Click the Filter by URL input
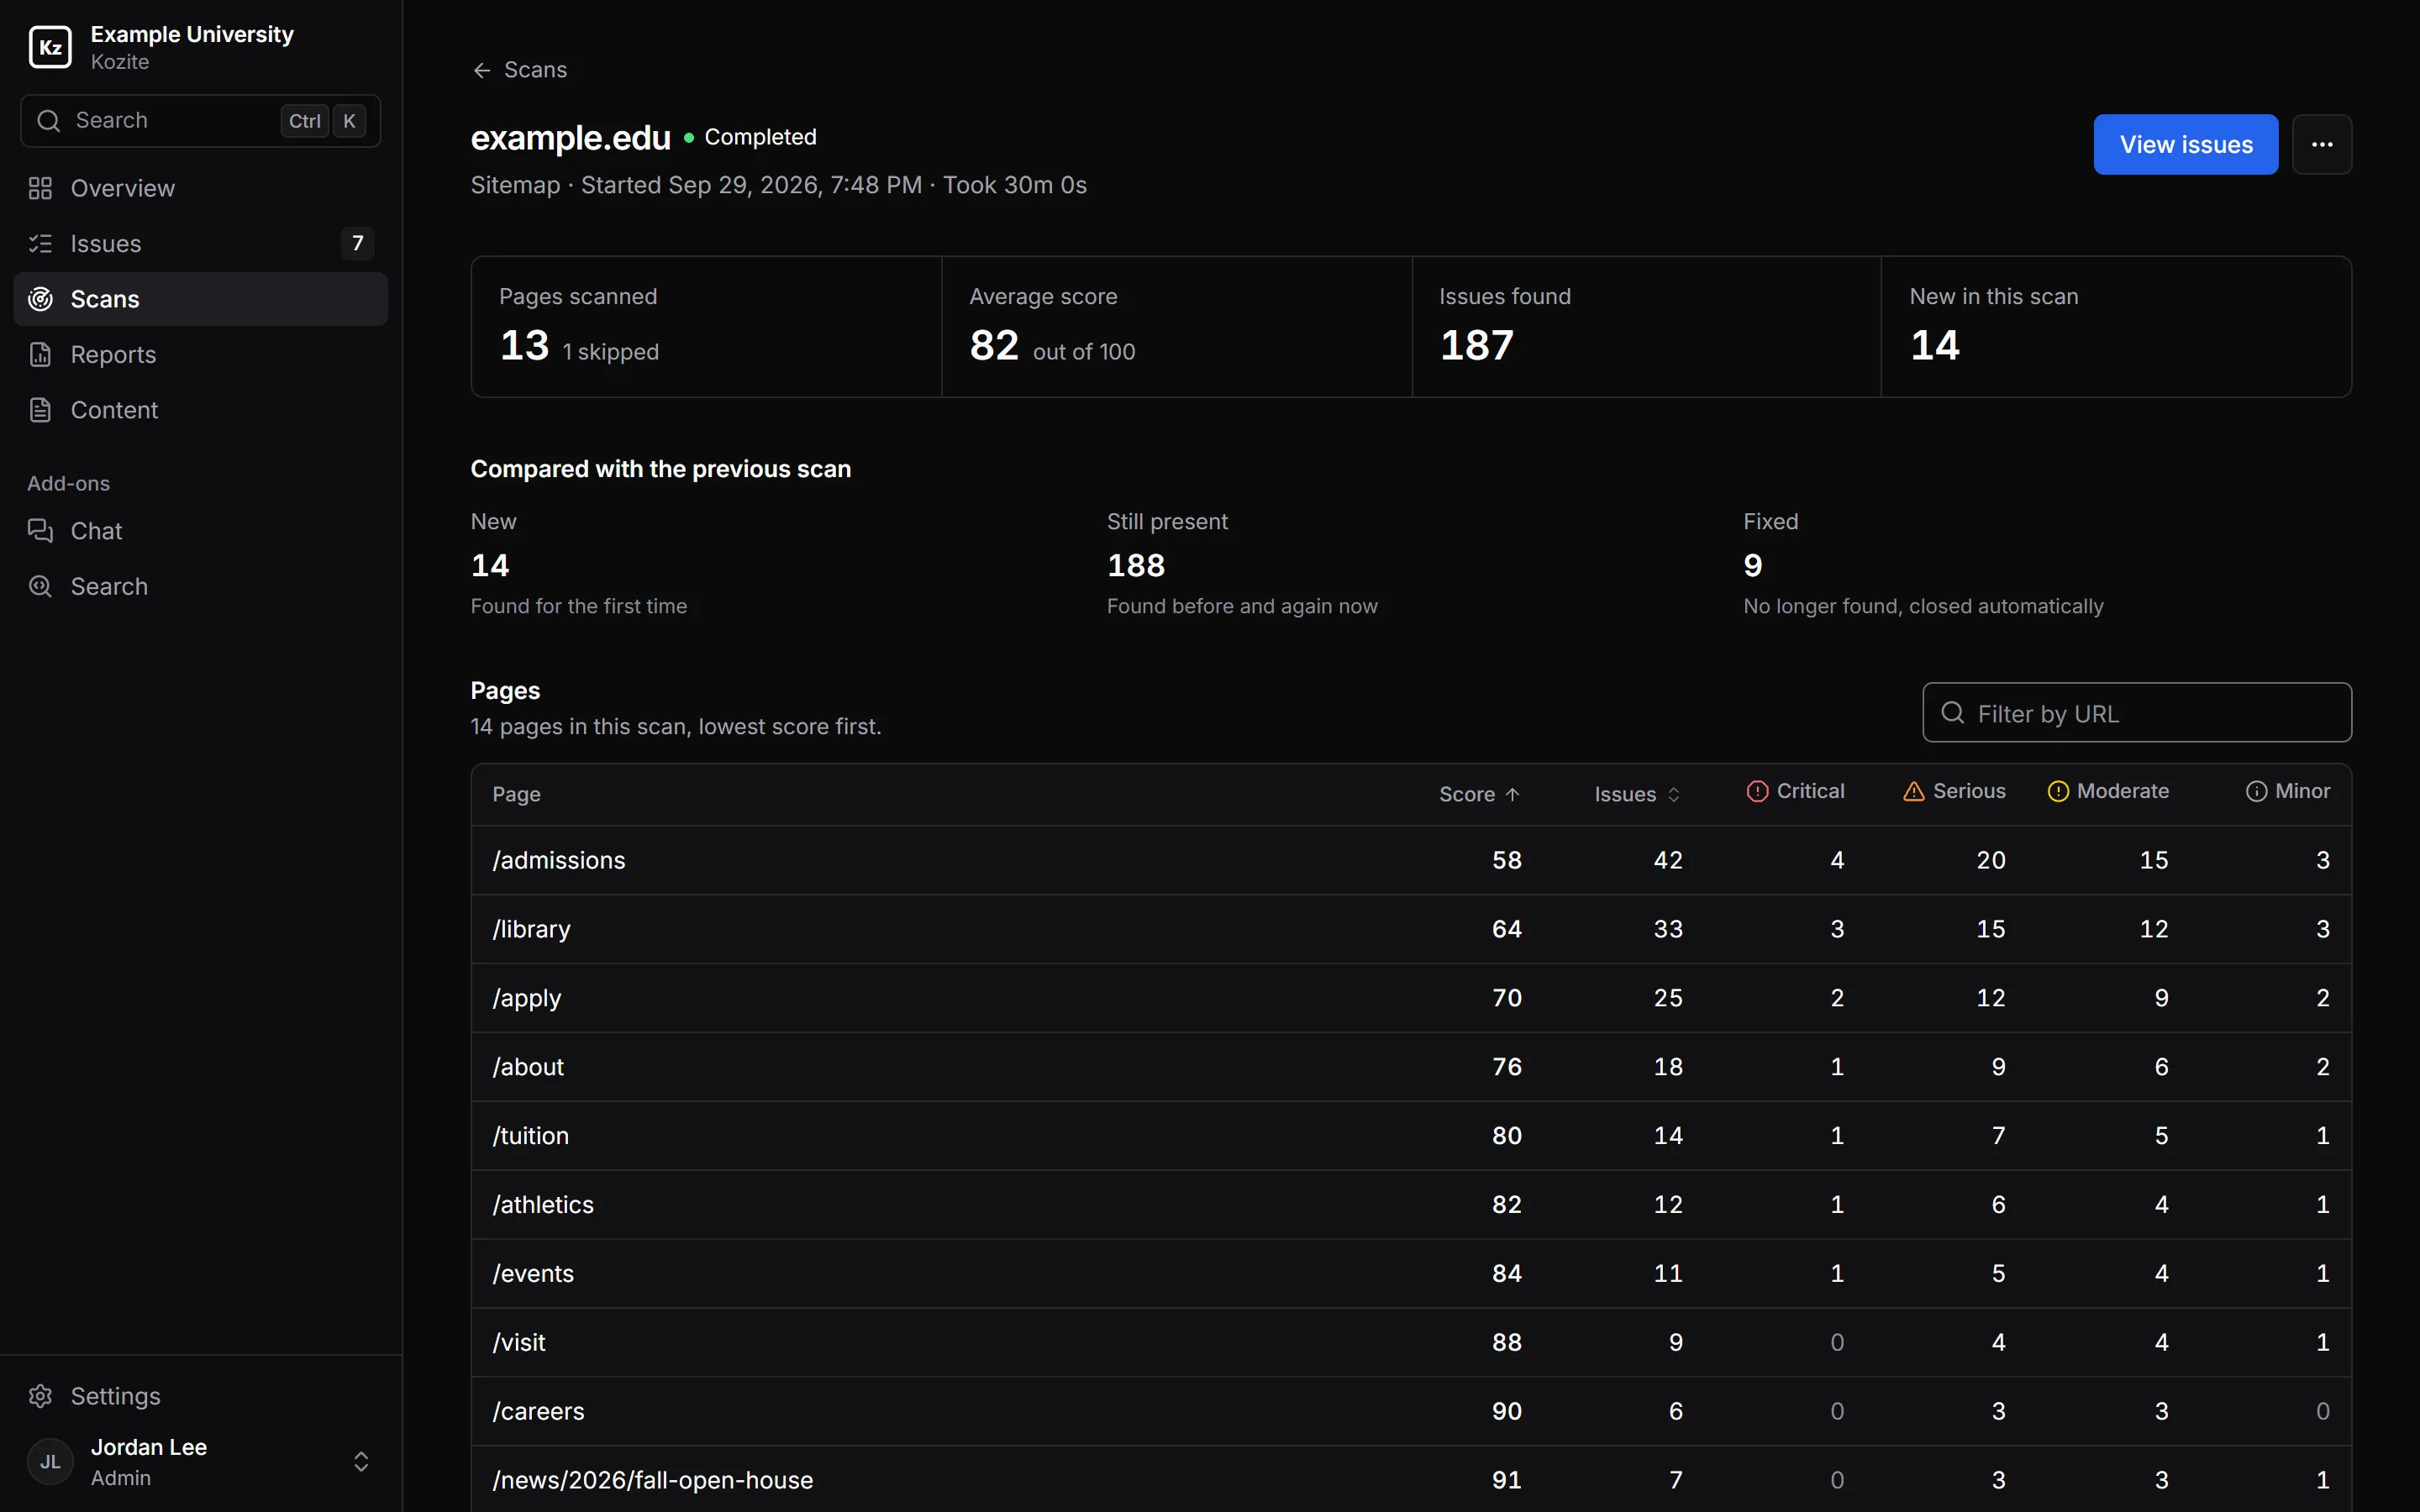This screenshot has height=1512, width=2420. 2136,713
